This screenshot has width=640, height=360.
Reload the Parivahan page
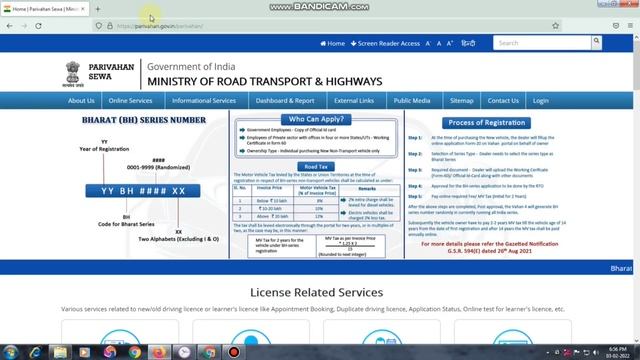38,26
